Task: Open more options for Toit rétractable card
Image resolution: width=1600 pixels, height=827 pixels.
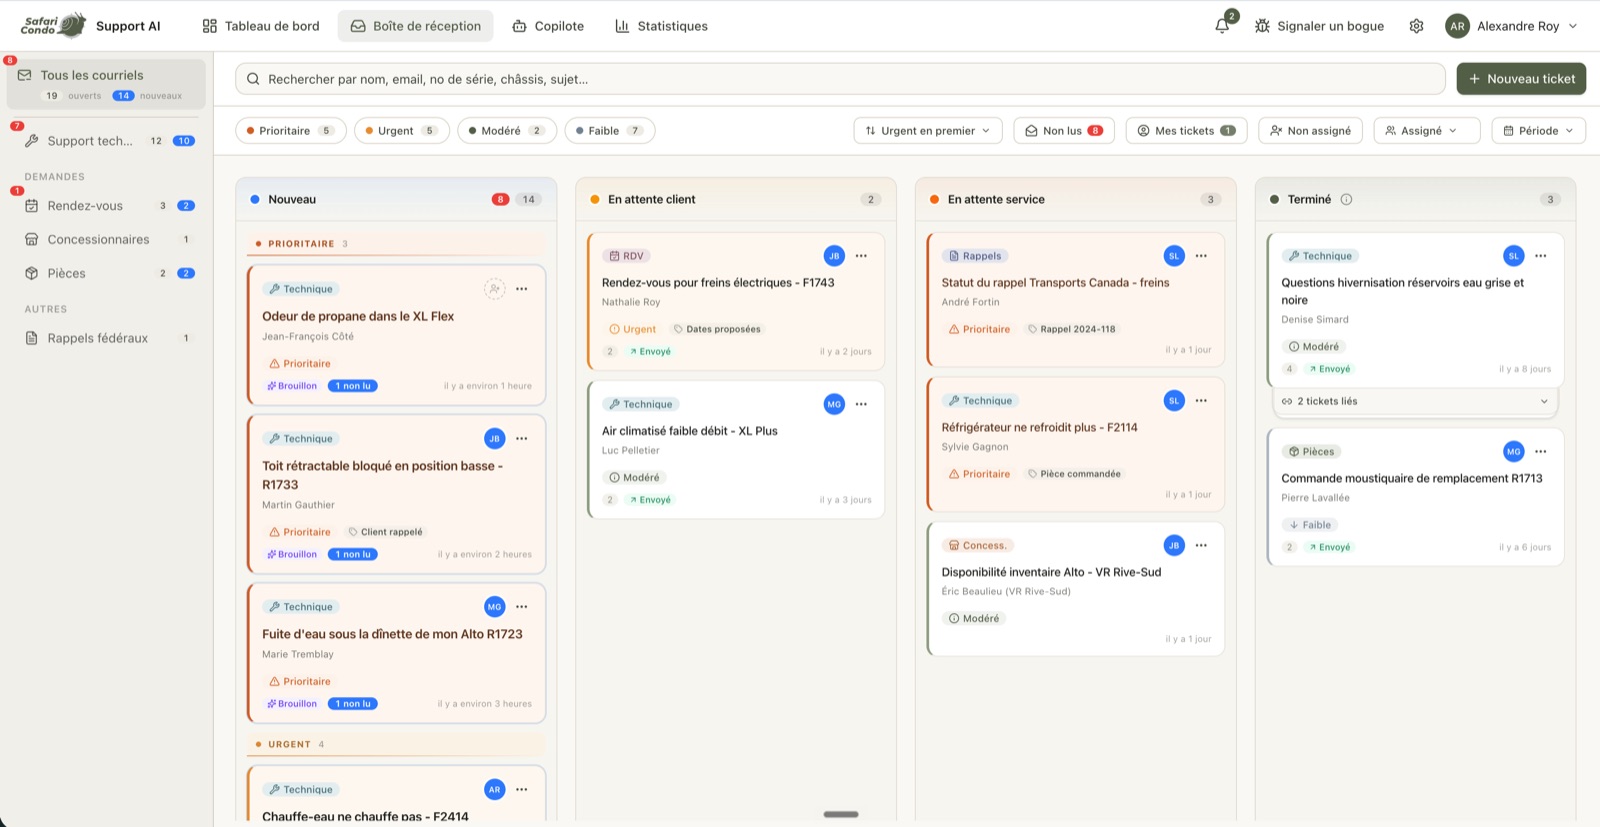Action: [x=522, y=438]
